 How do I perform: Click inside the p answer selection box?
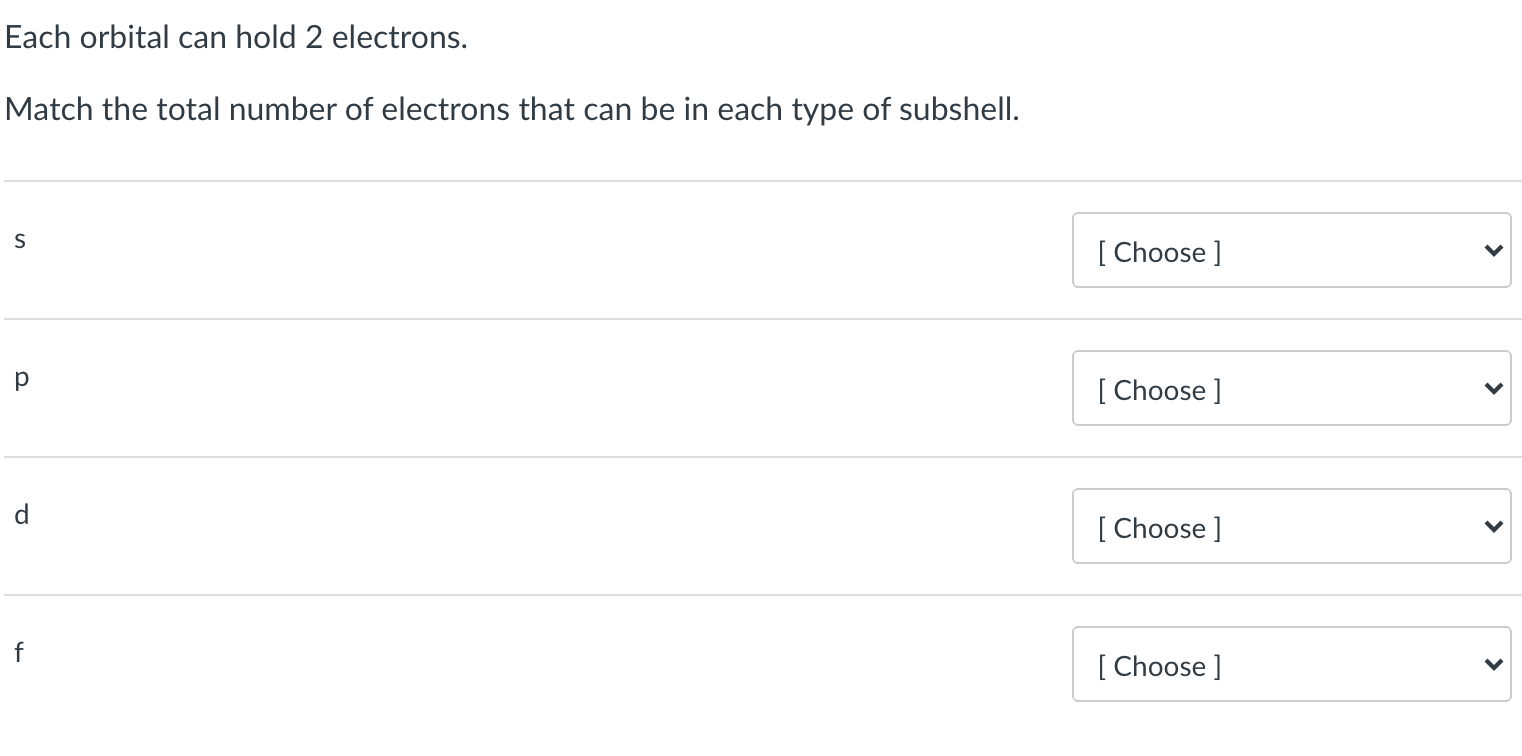pos(1250,390)
